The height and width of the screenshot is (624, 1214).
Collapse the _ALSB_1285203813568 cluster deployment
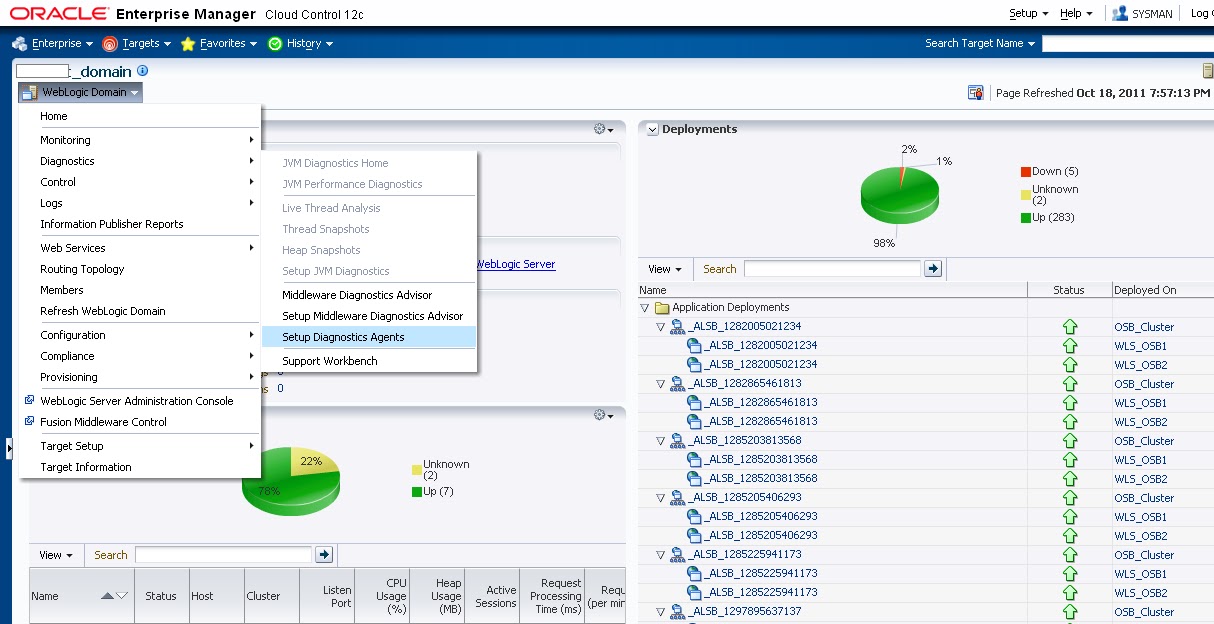coord(661,441)
